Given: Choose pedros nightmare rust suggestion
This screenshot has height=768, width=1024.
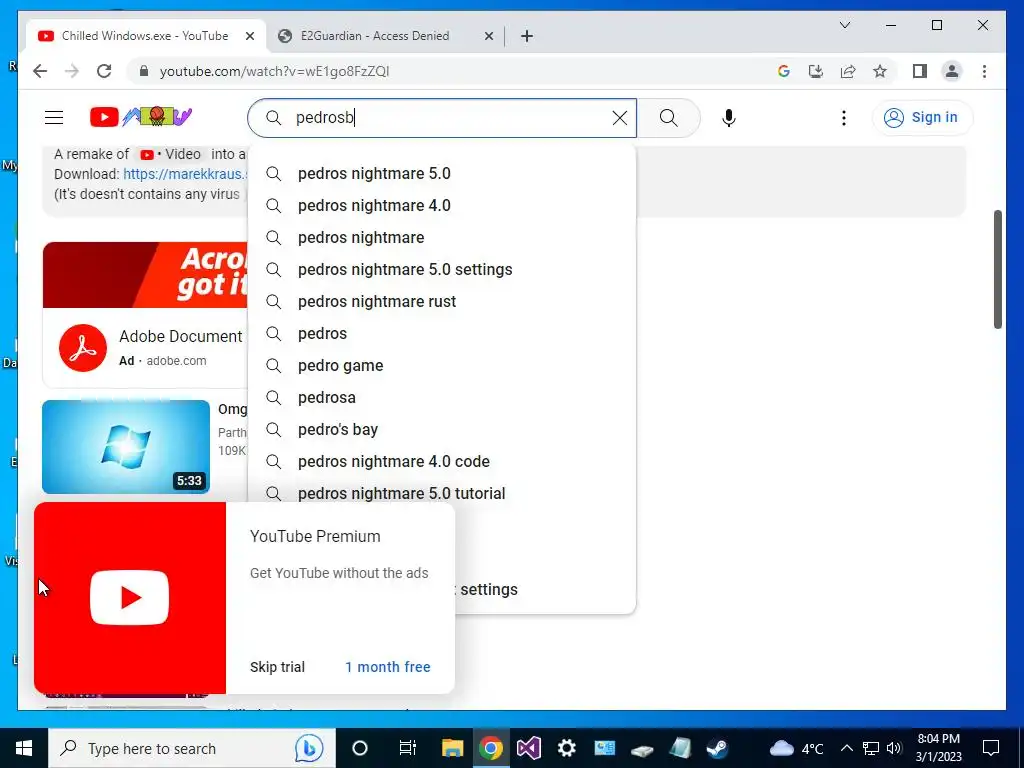Looking at the screenshot, I should coord(441,302).
